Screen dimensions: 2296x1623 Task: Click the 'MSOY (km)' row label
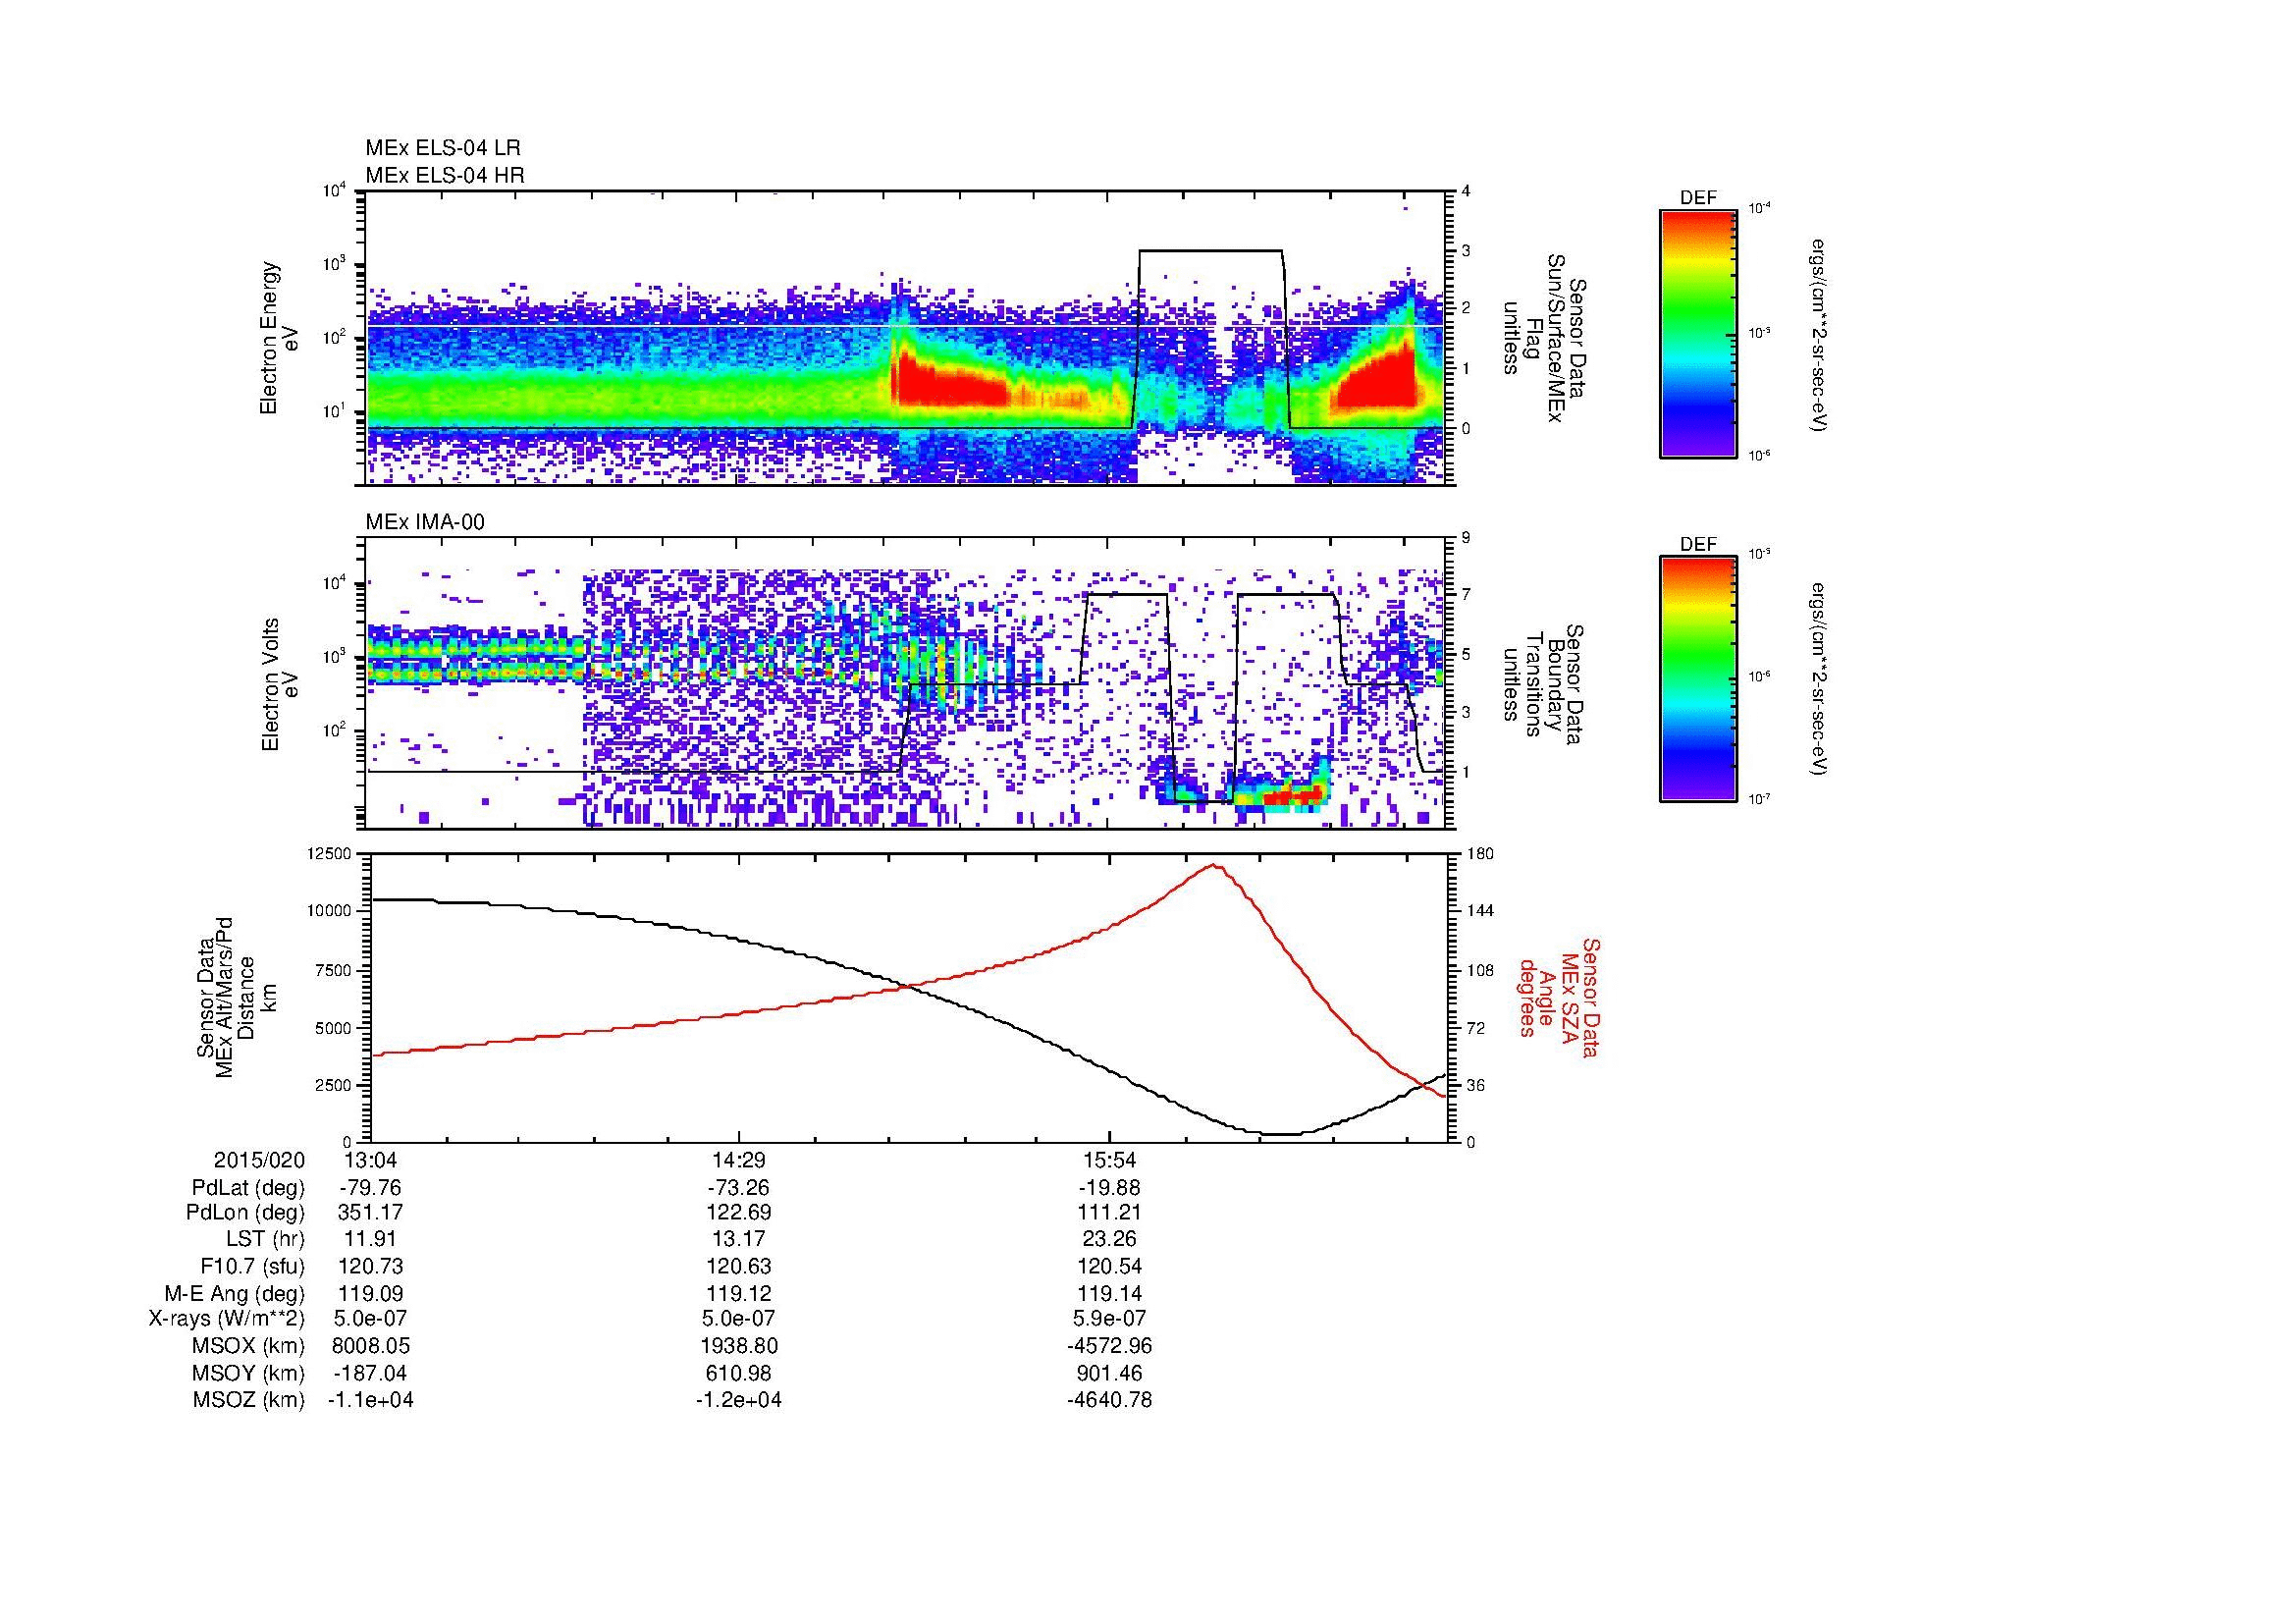pyautogui.click(x=248, y=1373)
